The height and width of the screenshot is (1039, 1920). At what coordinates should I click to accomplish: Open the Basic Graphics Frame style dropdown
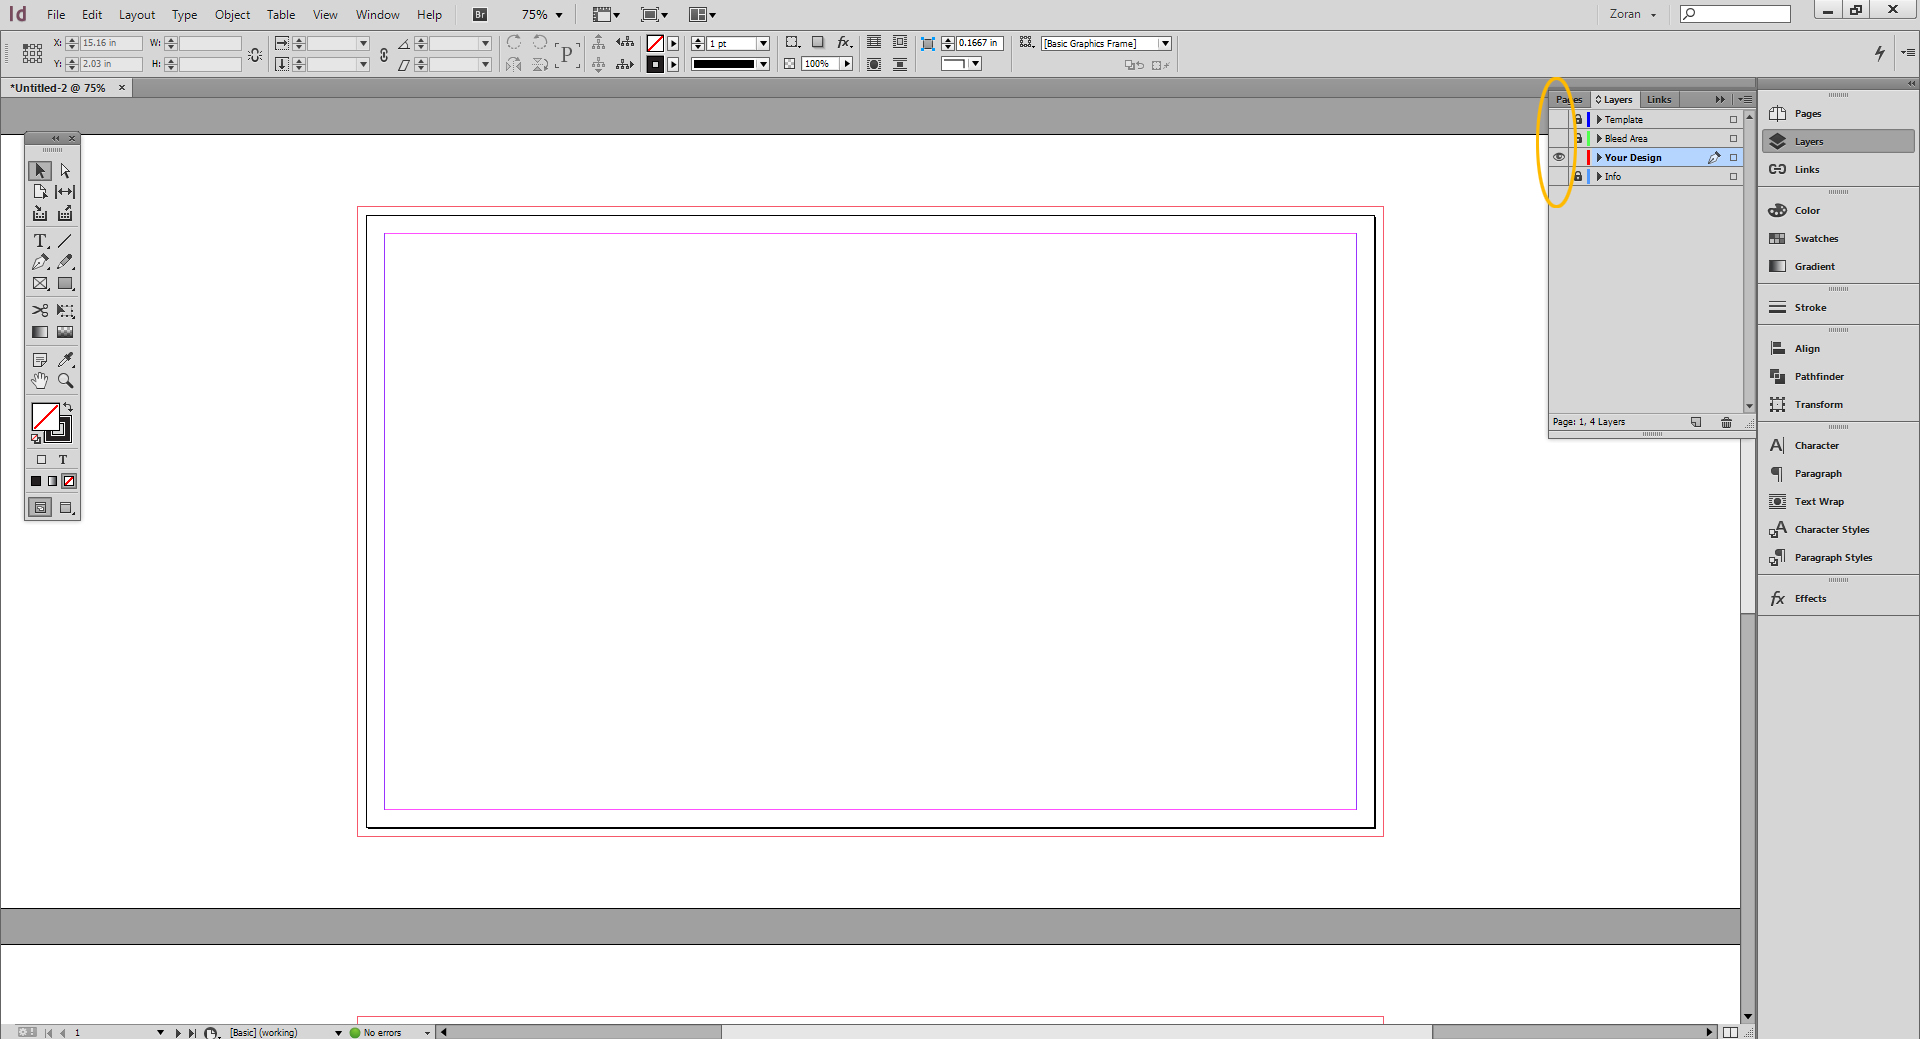coord(1164,43)
